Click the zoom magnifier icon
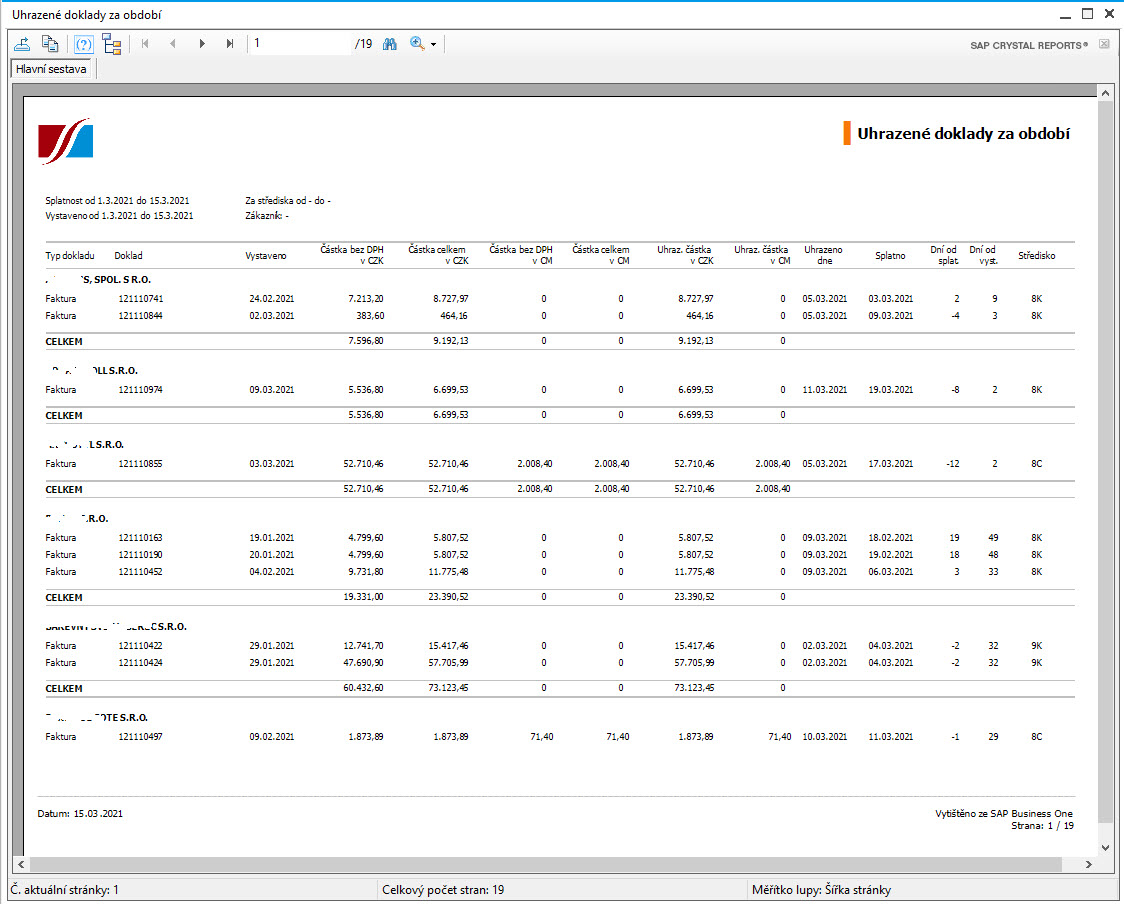The height and width of the screenshot is (904, 1124). [x=417, y=44]
